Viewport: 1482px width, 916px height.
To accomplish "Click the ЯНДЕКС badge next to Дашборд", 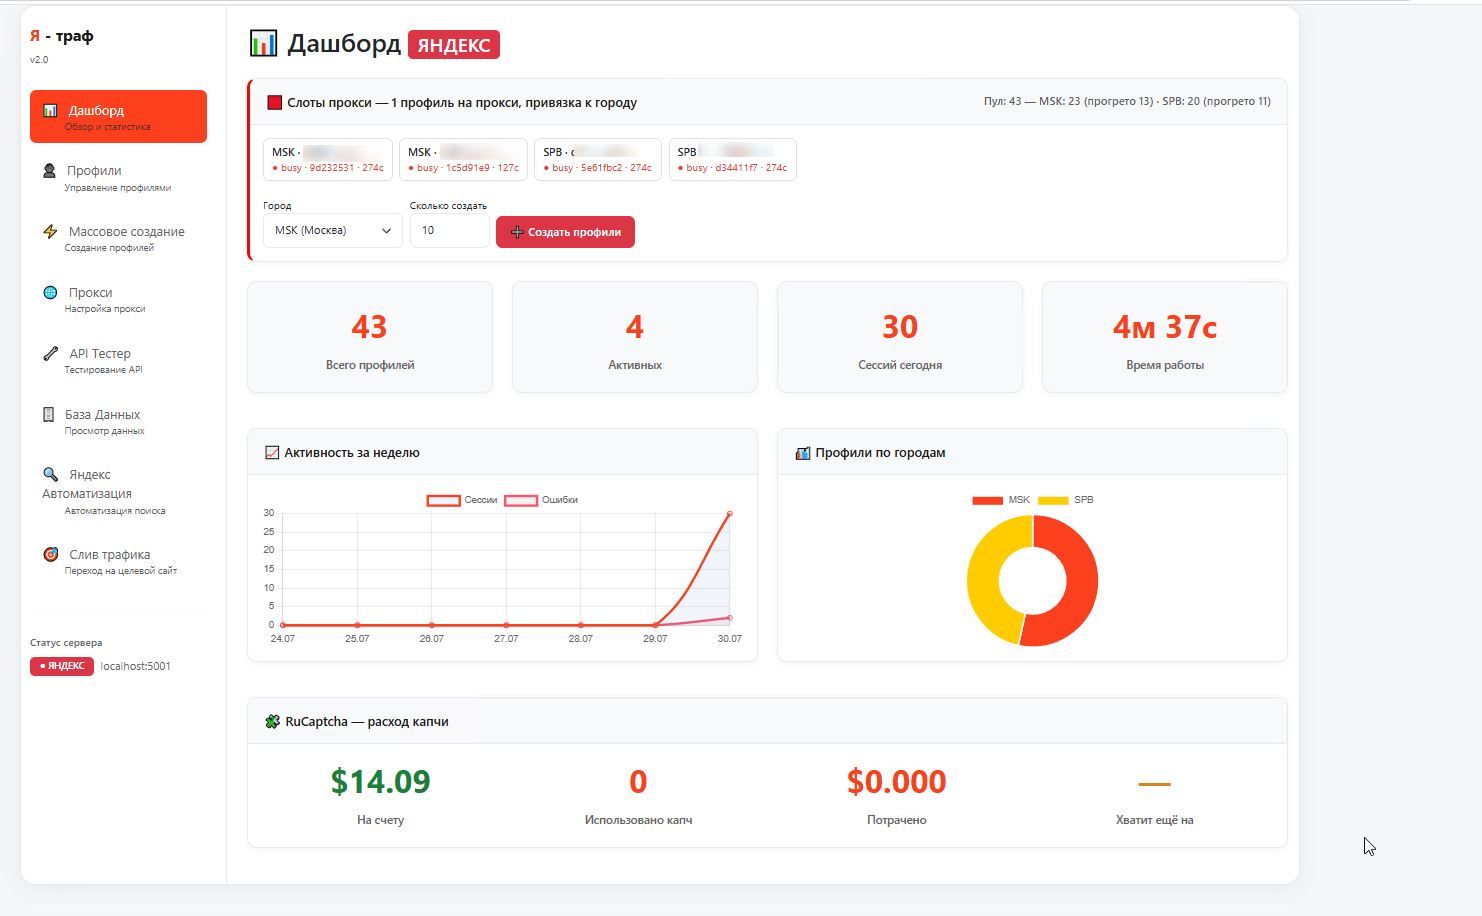I will [454, 45].
